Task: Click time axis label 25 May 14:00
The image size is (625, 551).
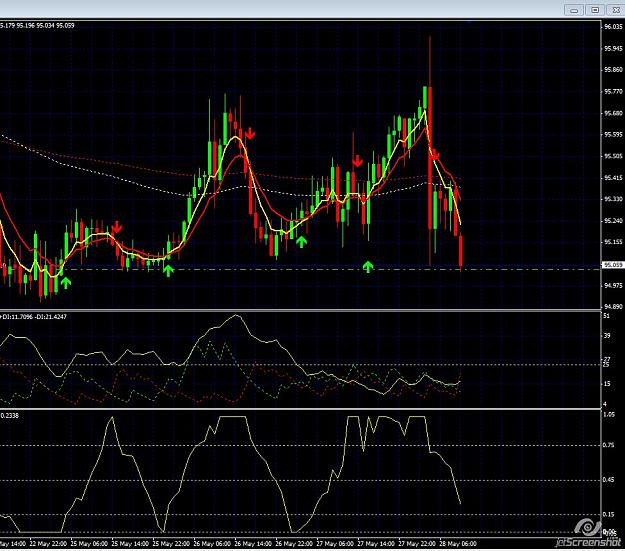Action: [130, 544]
